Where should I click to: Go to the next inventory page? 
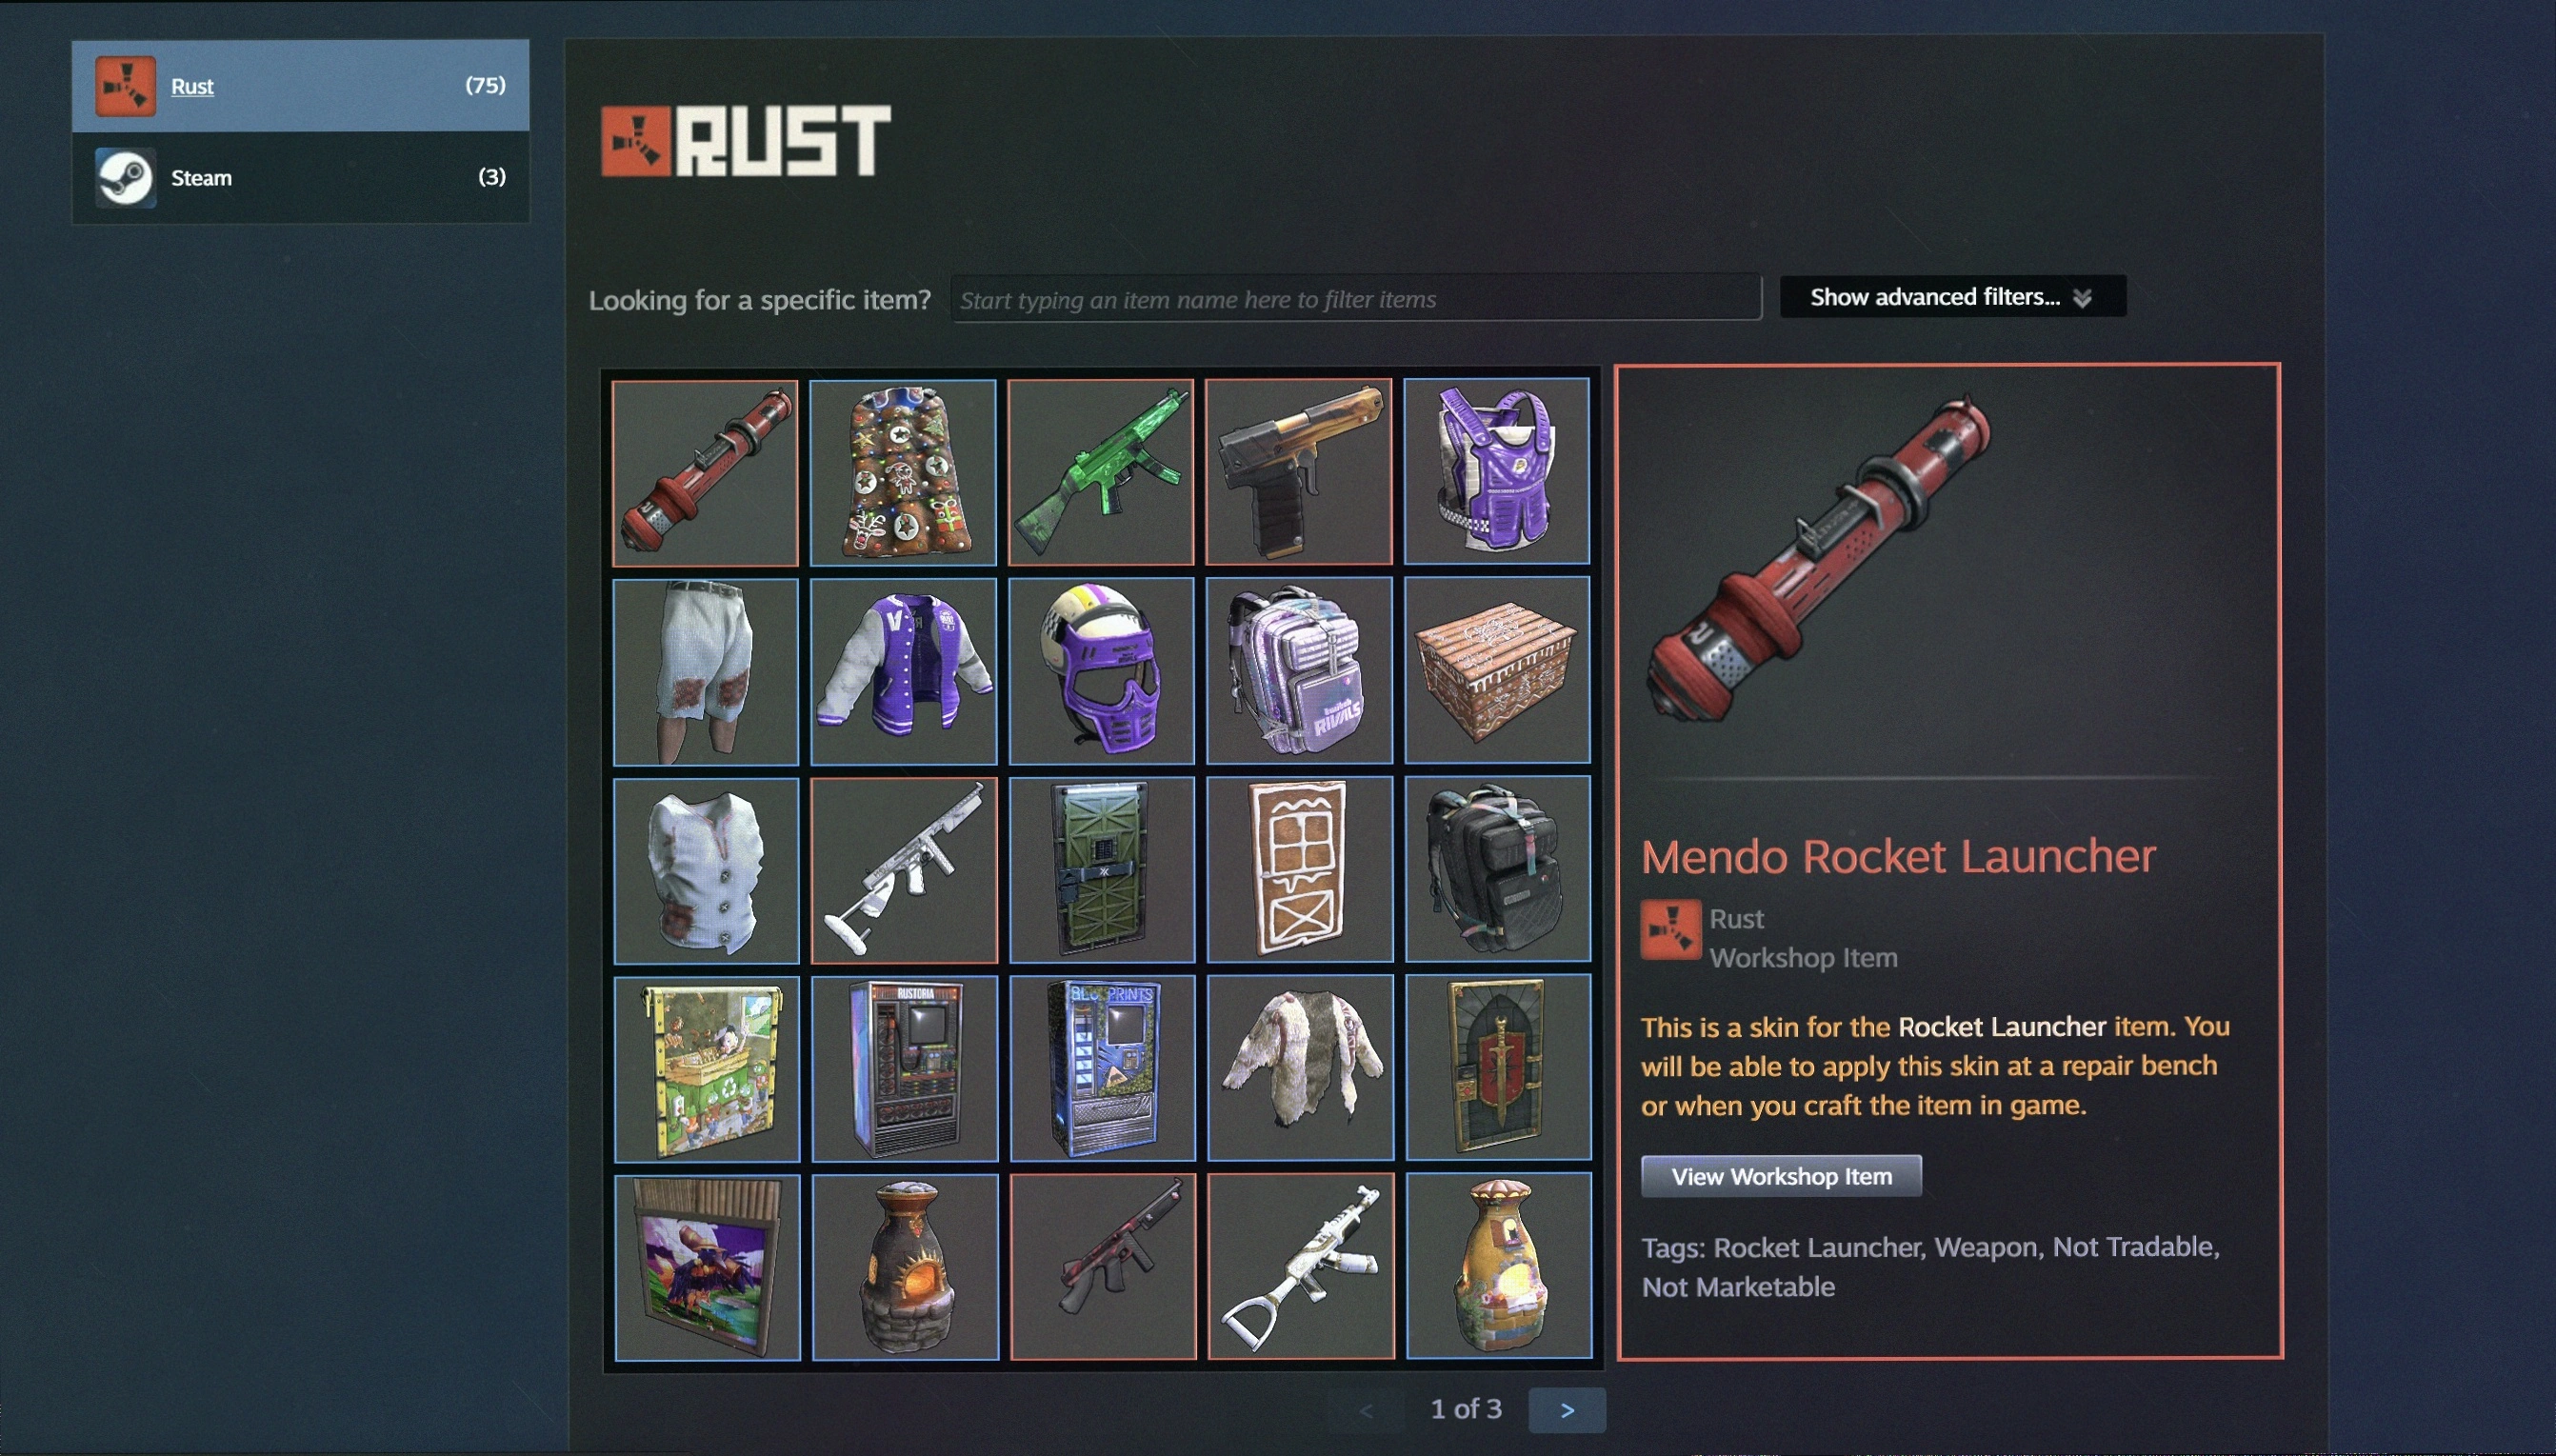coord(1567,1410)
